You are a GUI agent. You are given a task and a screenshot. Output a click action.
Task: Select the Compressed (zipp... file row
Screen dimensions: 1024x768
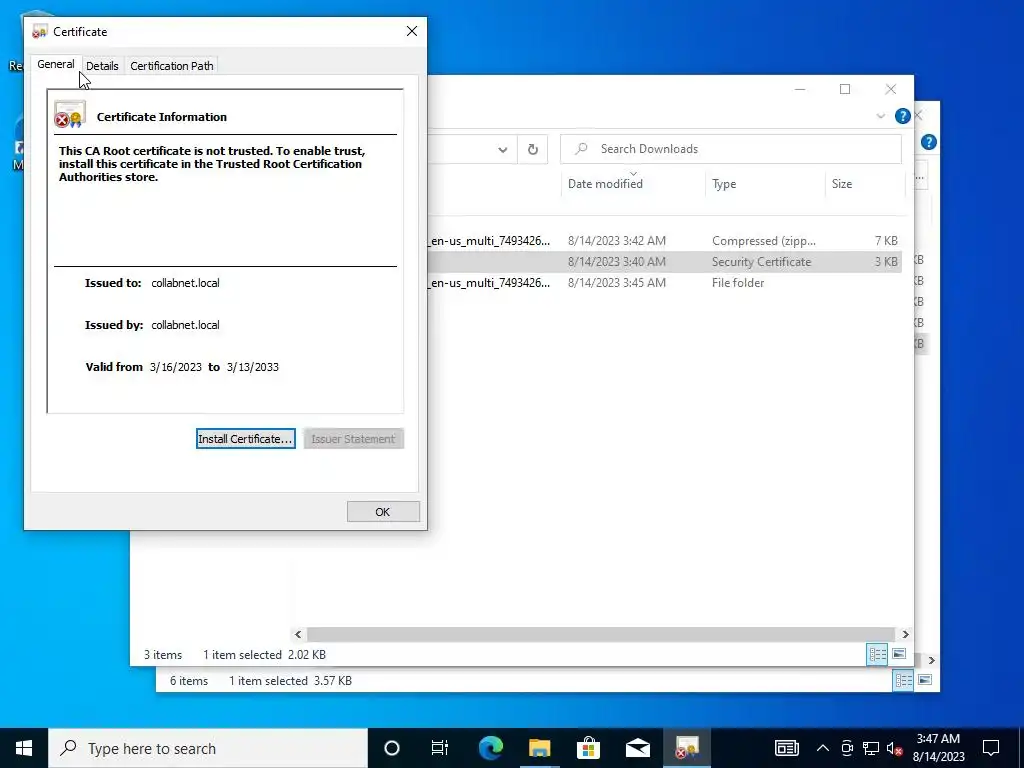[x=665, y=241]
